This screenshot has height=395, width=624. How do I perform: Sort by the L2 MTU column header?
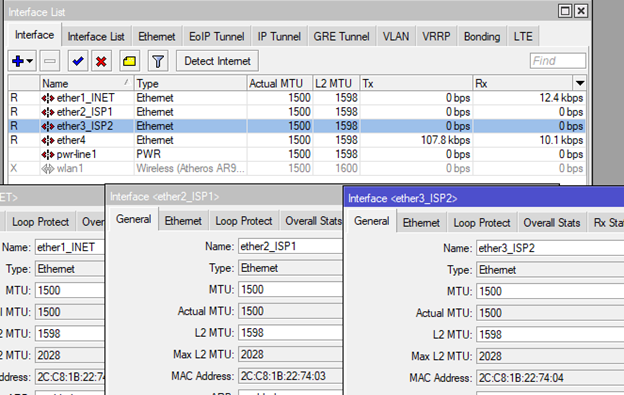pyautogui.click(x=336, y=84)
